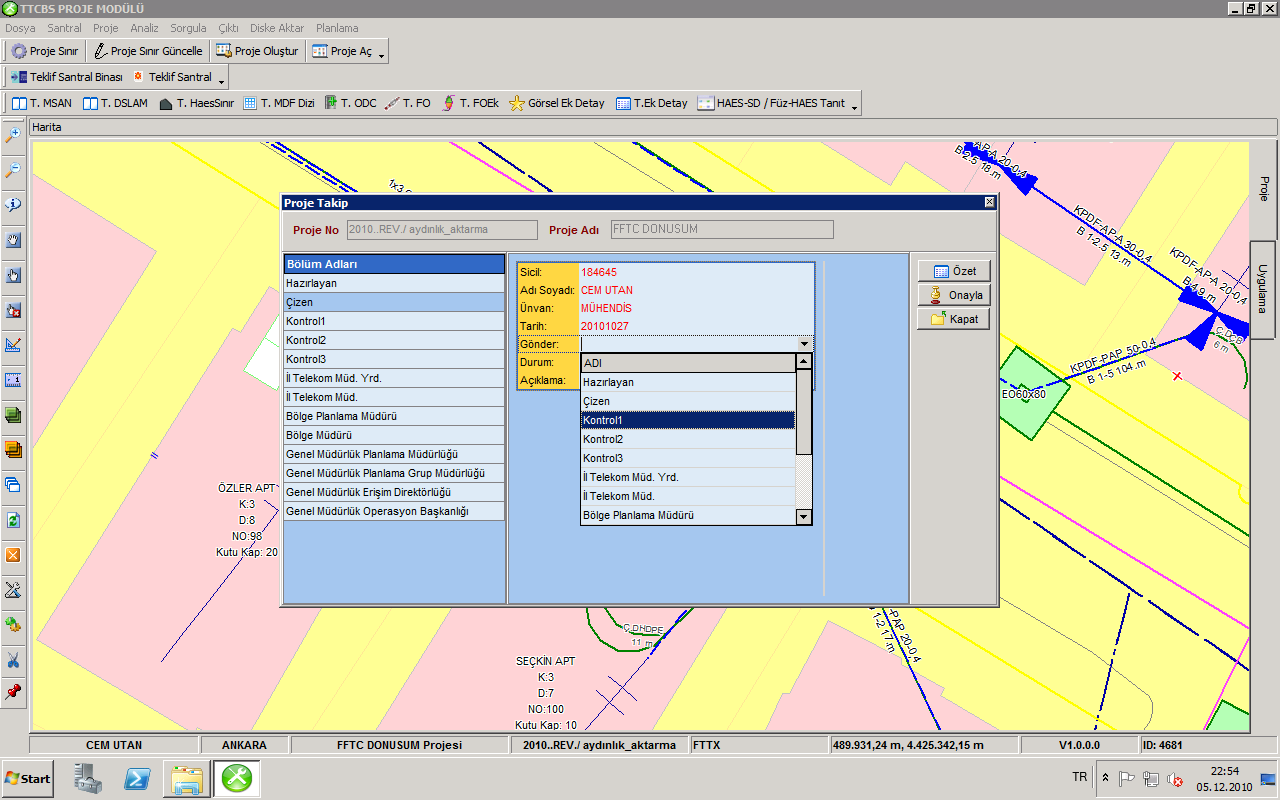Select Teklif Santral Binası tool
The height and width of the screenshot is (800, 1280).
pos(67,77)
